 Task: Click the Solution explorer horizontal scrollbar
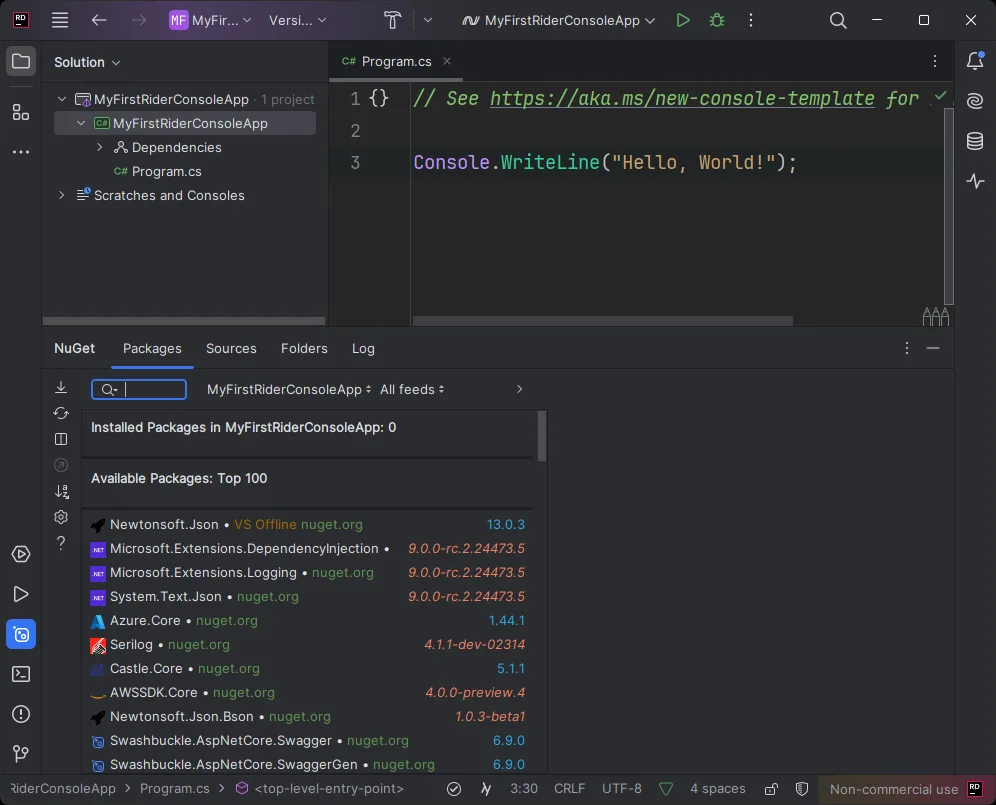(x=184, y=321)
